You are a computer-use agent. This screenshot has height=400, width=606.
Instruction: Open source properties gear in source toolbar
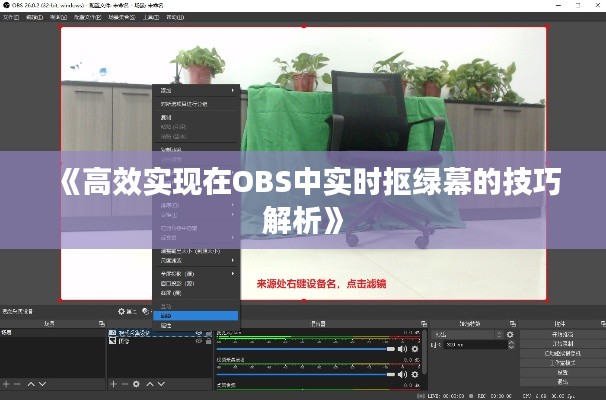pos(121,311)
